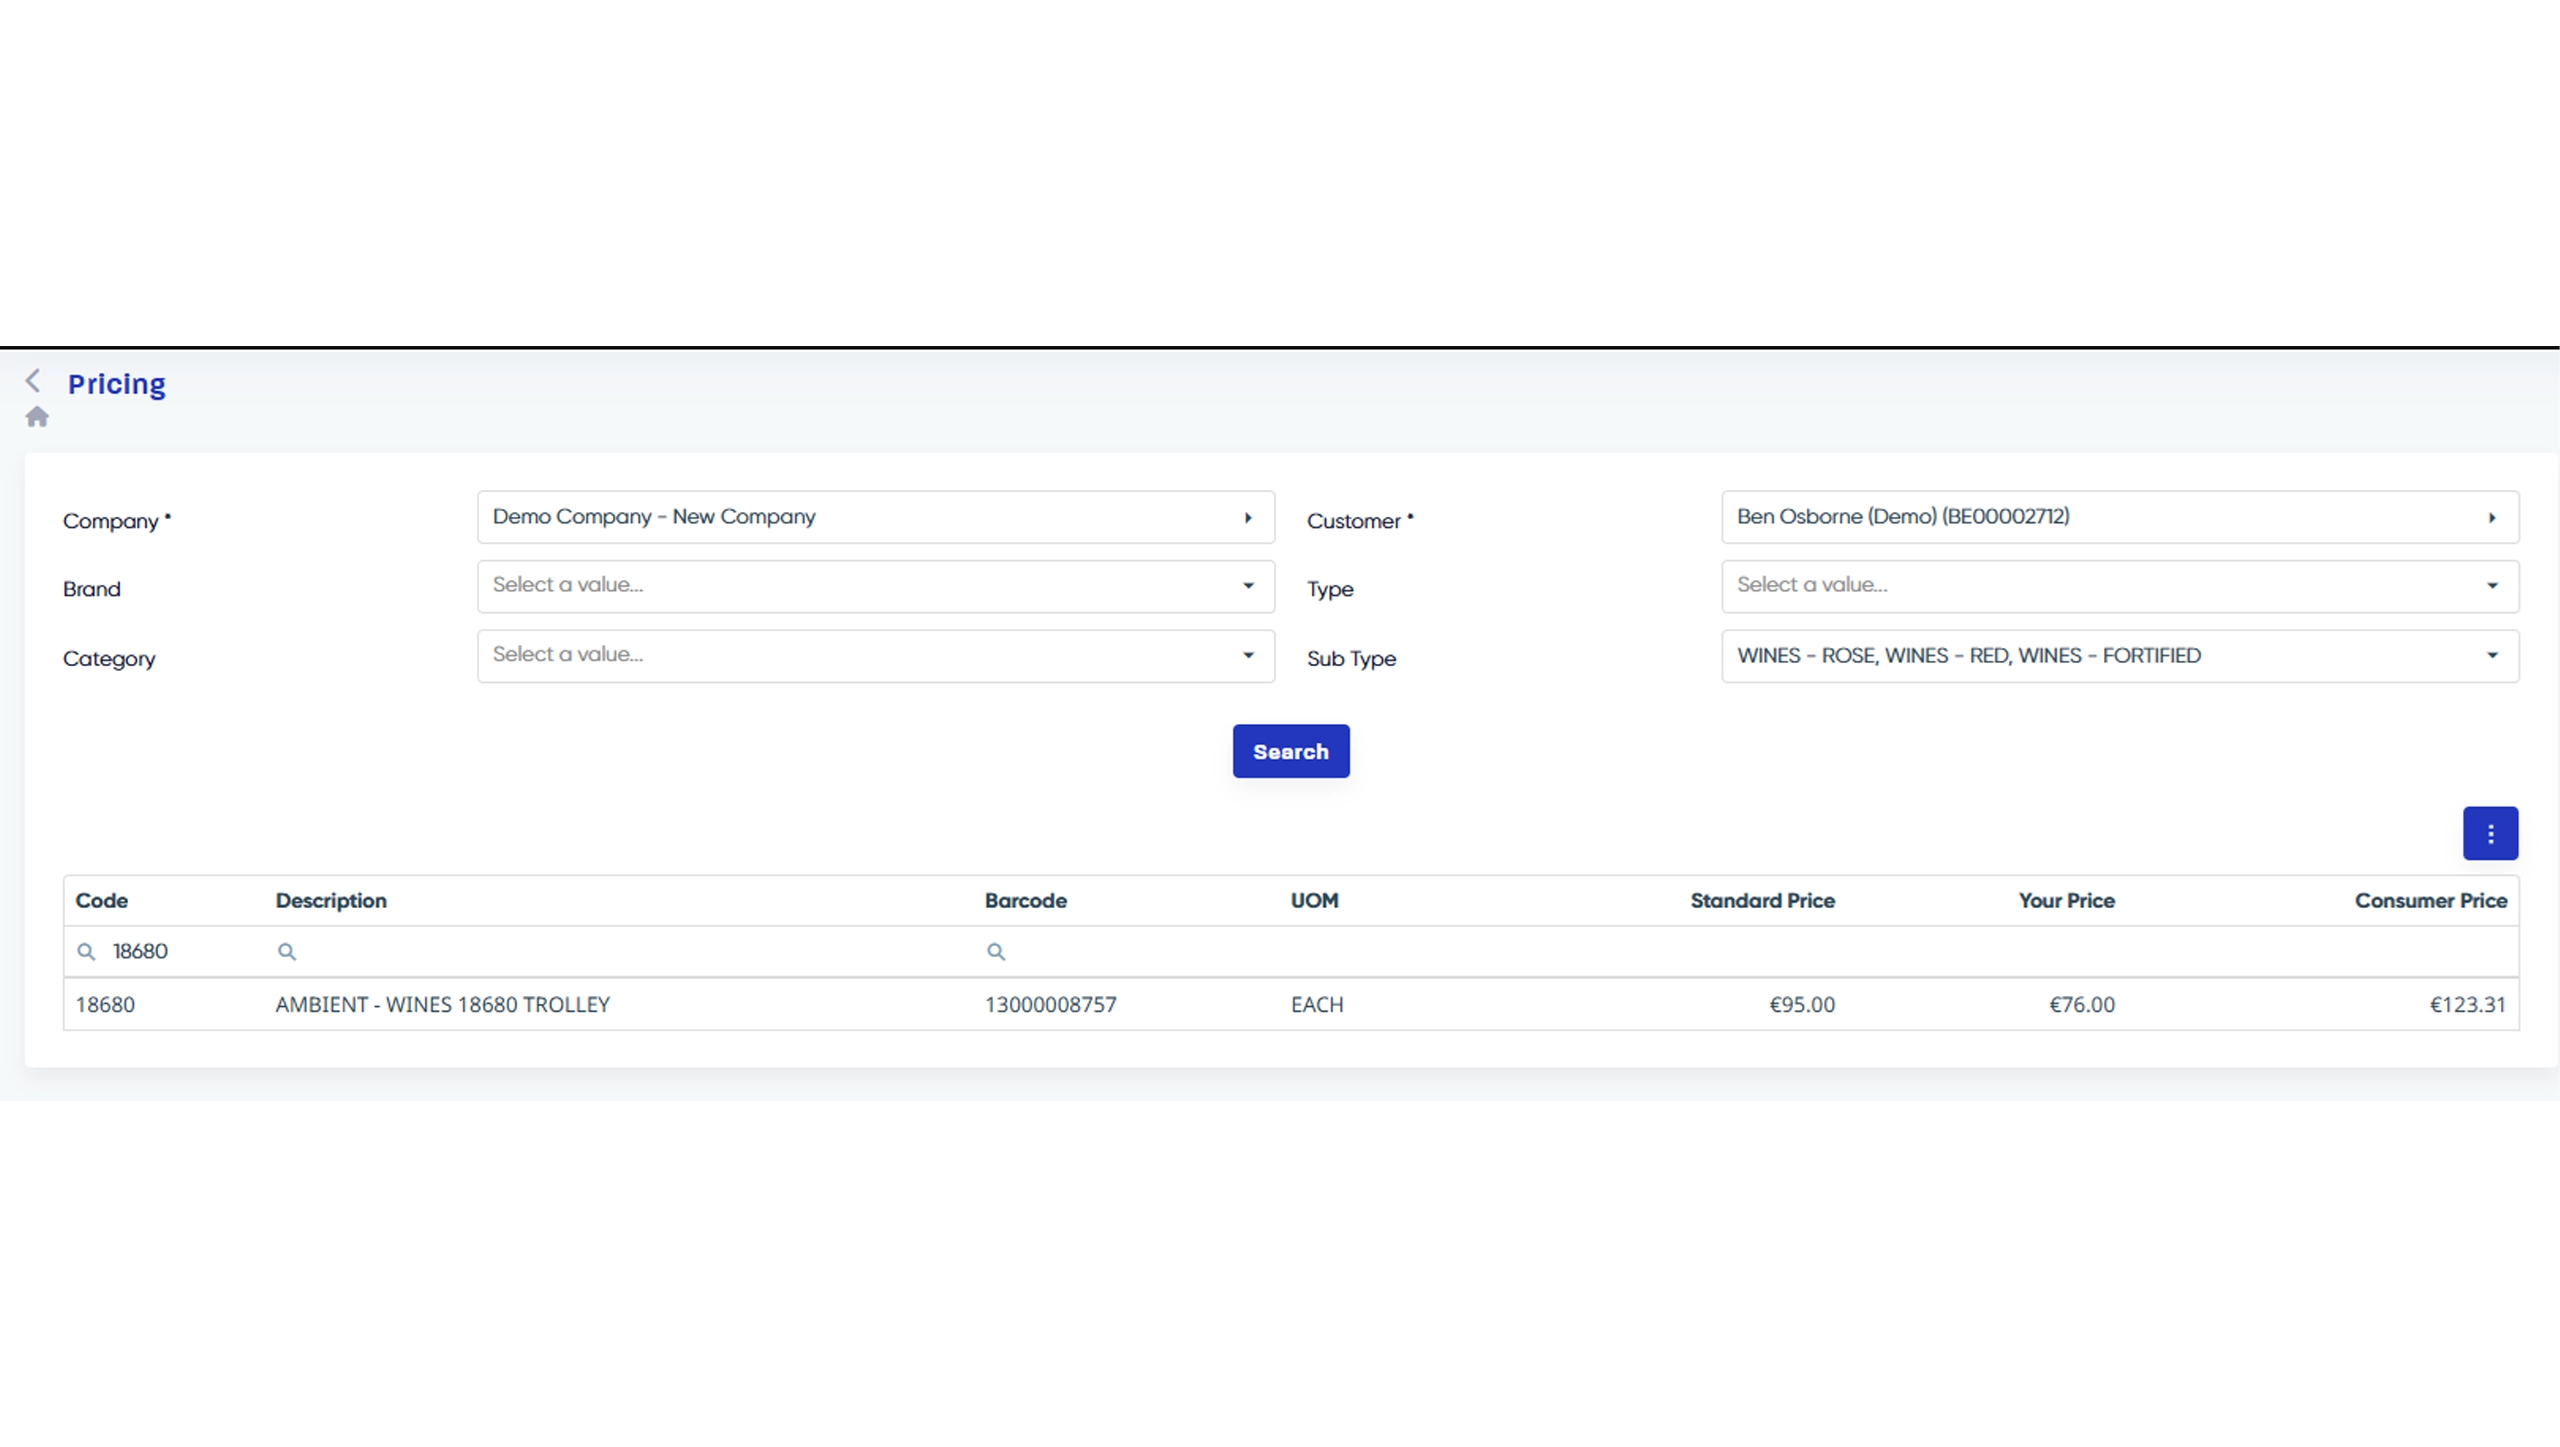2560x1447 pixels.
Task: Expand the Sub Type dropdown
Action: tap(2491, 656)
